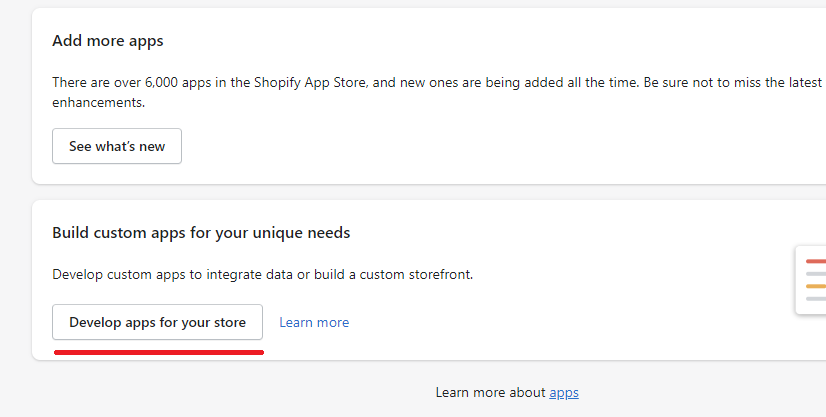The width and height of the screenshot is (826, 417).
Task: Click the bottom gray line in illustration
Action: (x=816, y=299)
